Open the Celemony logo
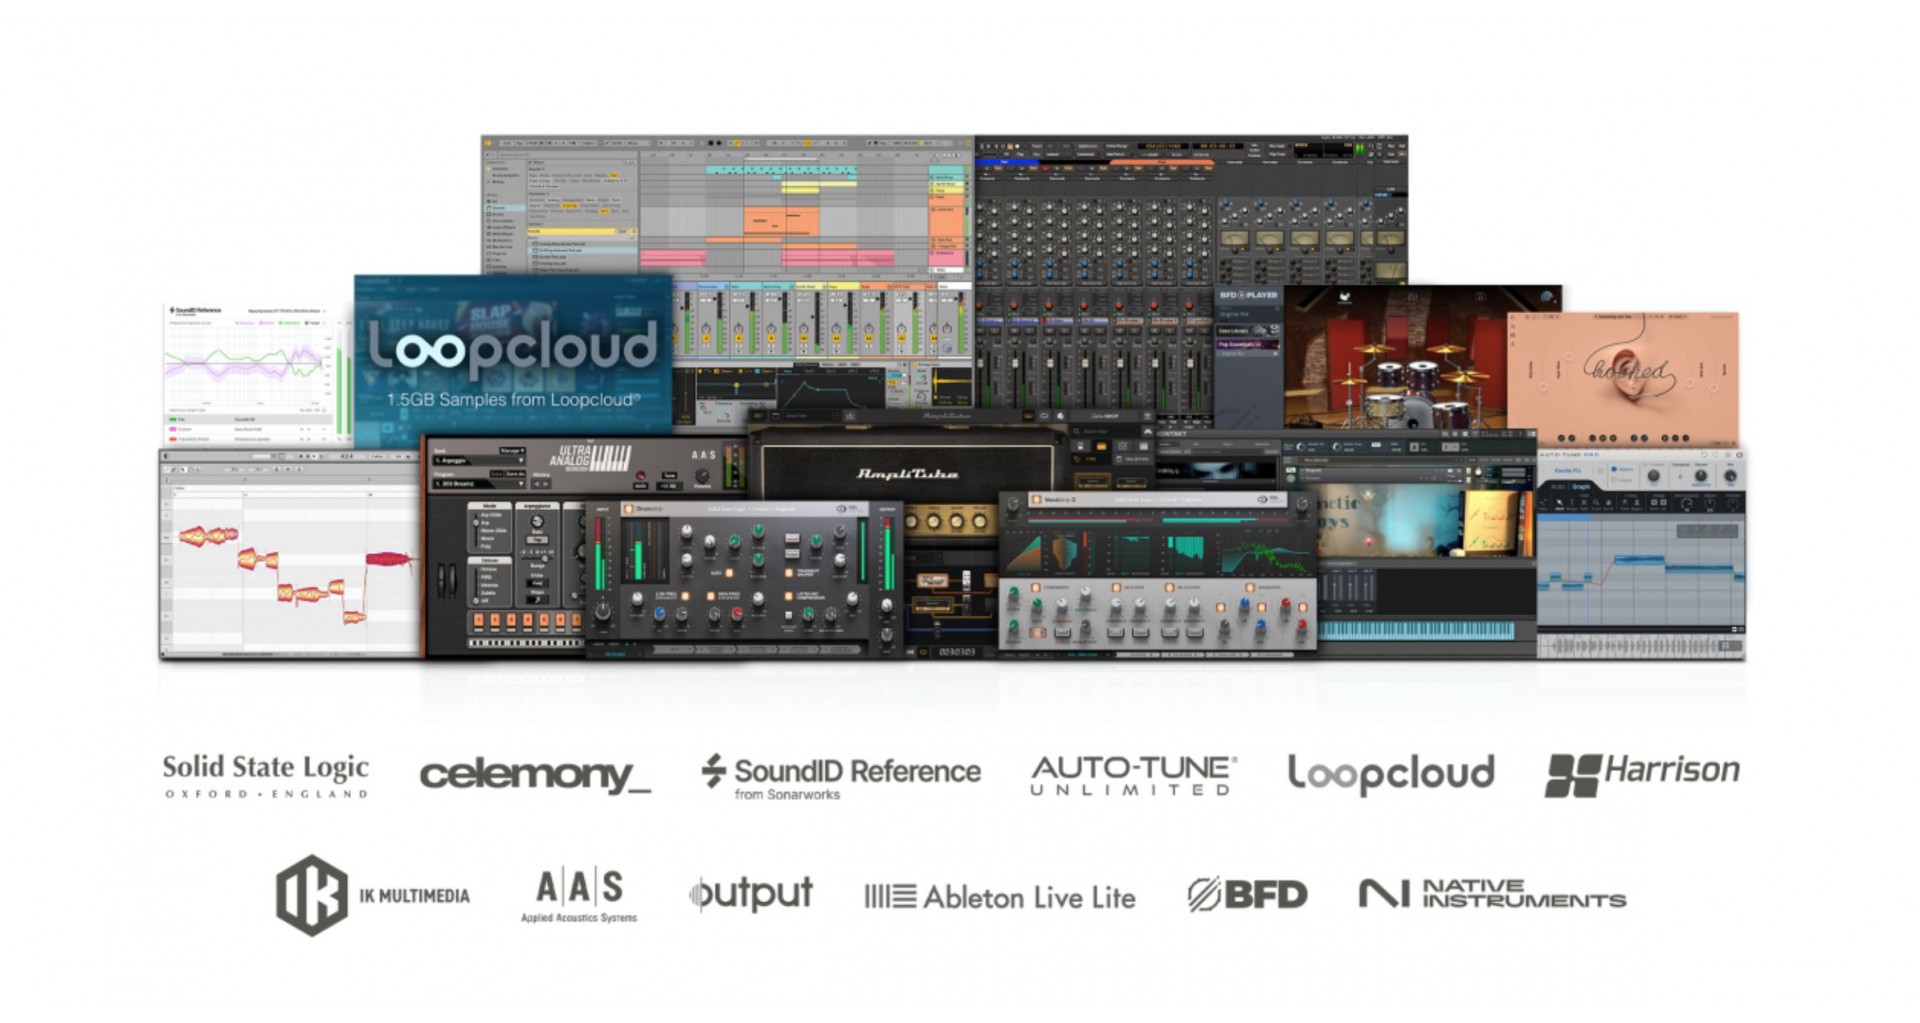Image resolution: width=1920 pixels, height=1023 pixels. point(535,774)
